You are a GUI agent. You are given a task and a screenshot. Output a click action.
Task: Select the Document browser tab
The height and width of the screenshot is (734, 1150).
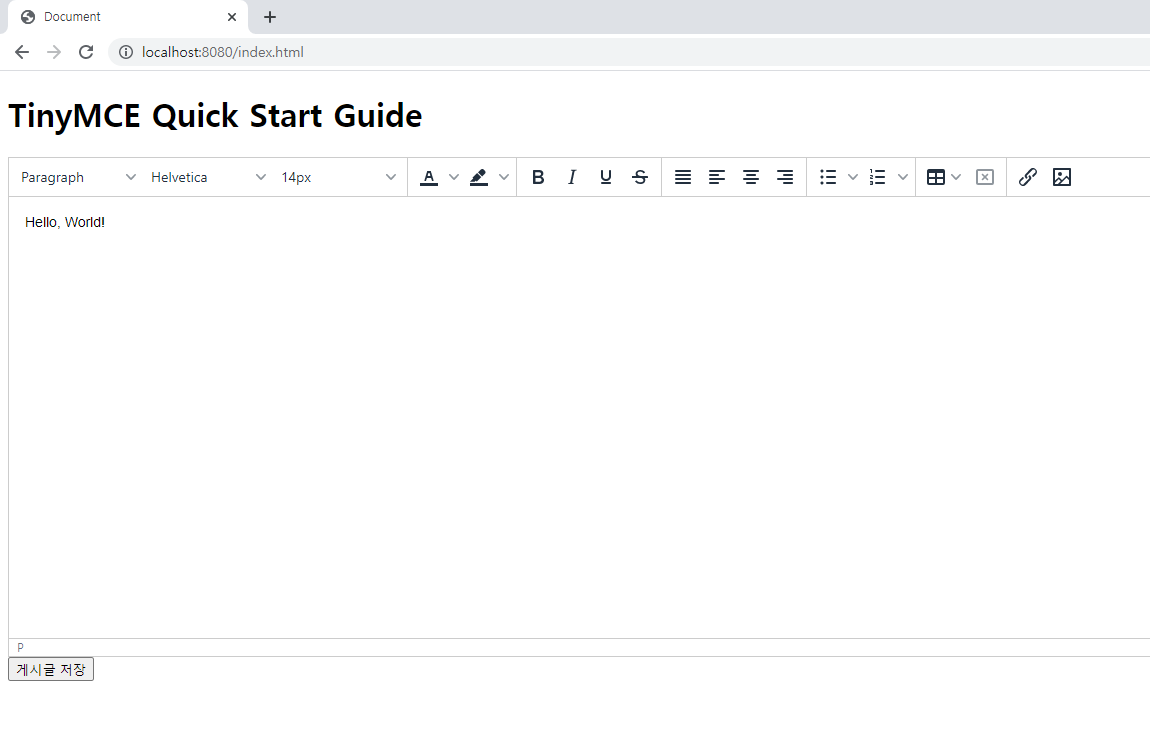128,17
